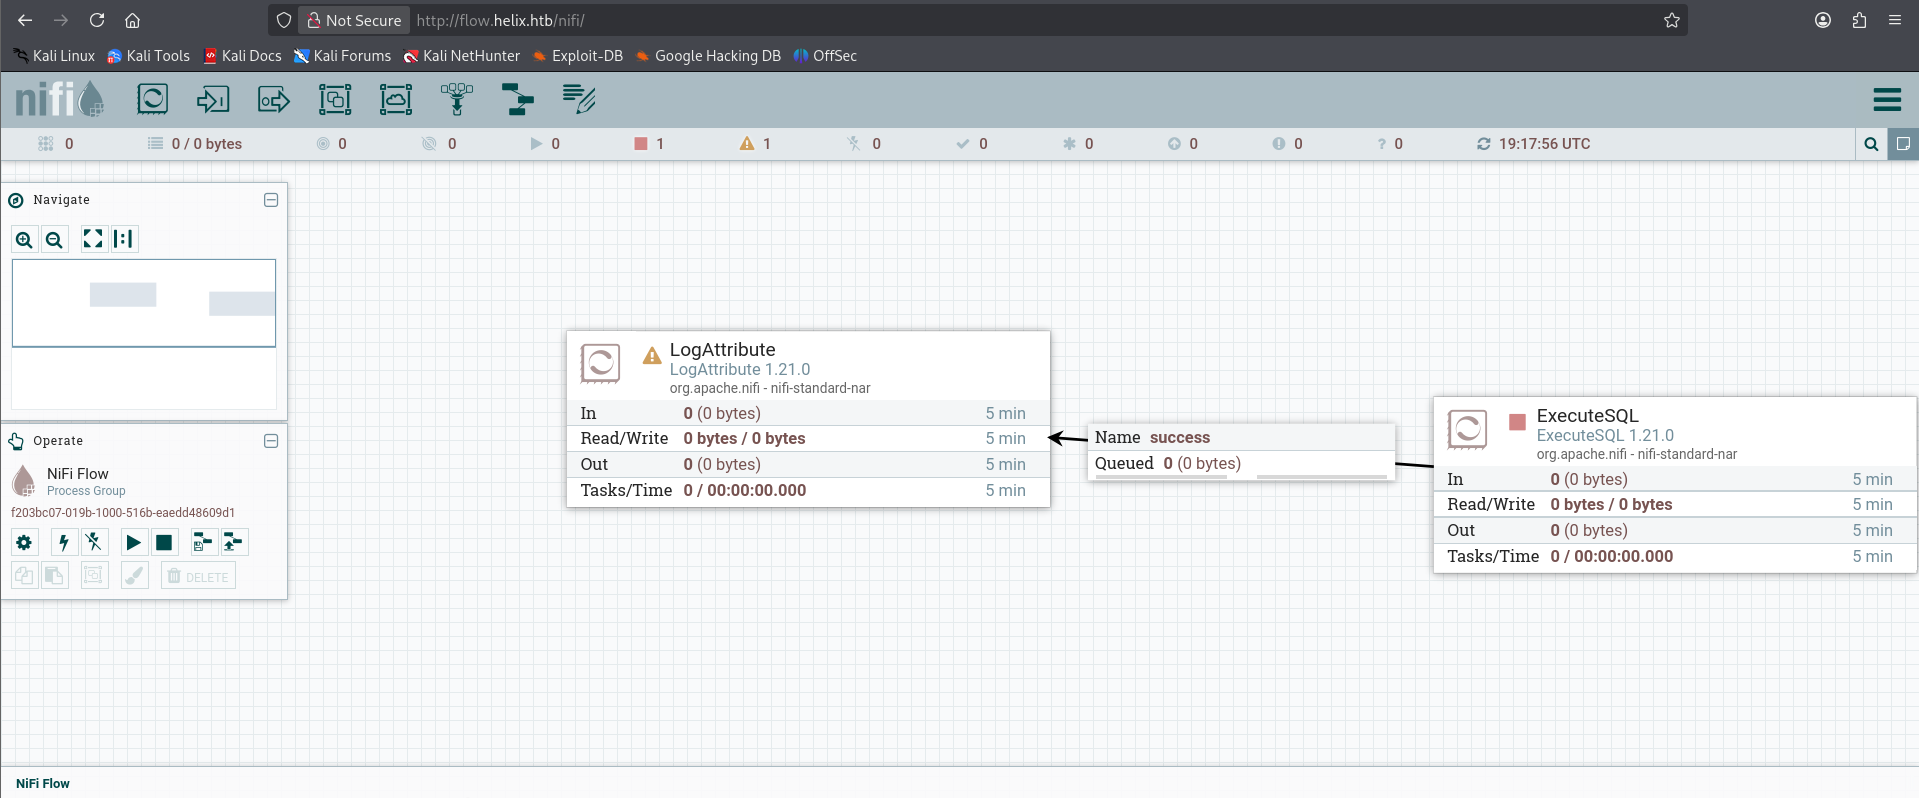Select the Process Group toolbar icon
This screenshot has width=1919, height=798.
coord(335,99)
